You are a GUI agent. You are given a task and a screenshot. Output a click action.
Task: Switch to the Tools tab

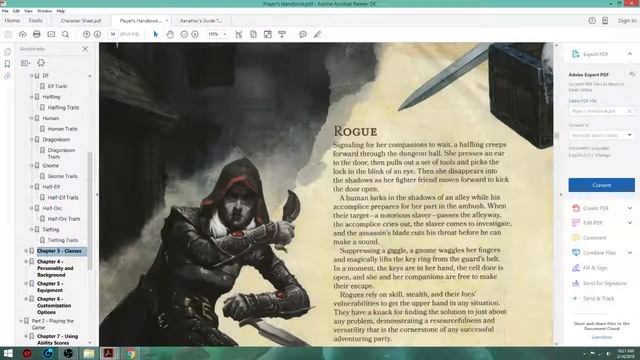36,20
